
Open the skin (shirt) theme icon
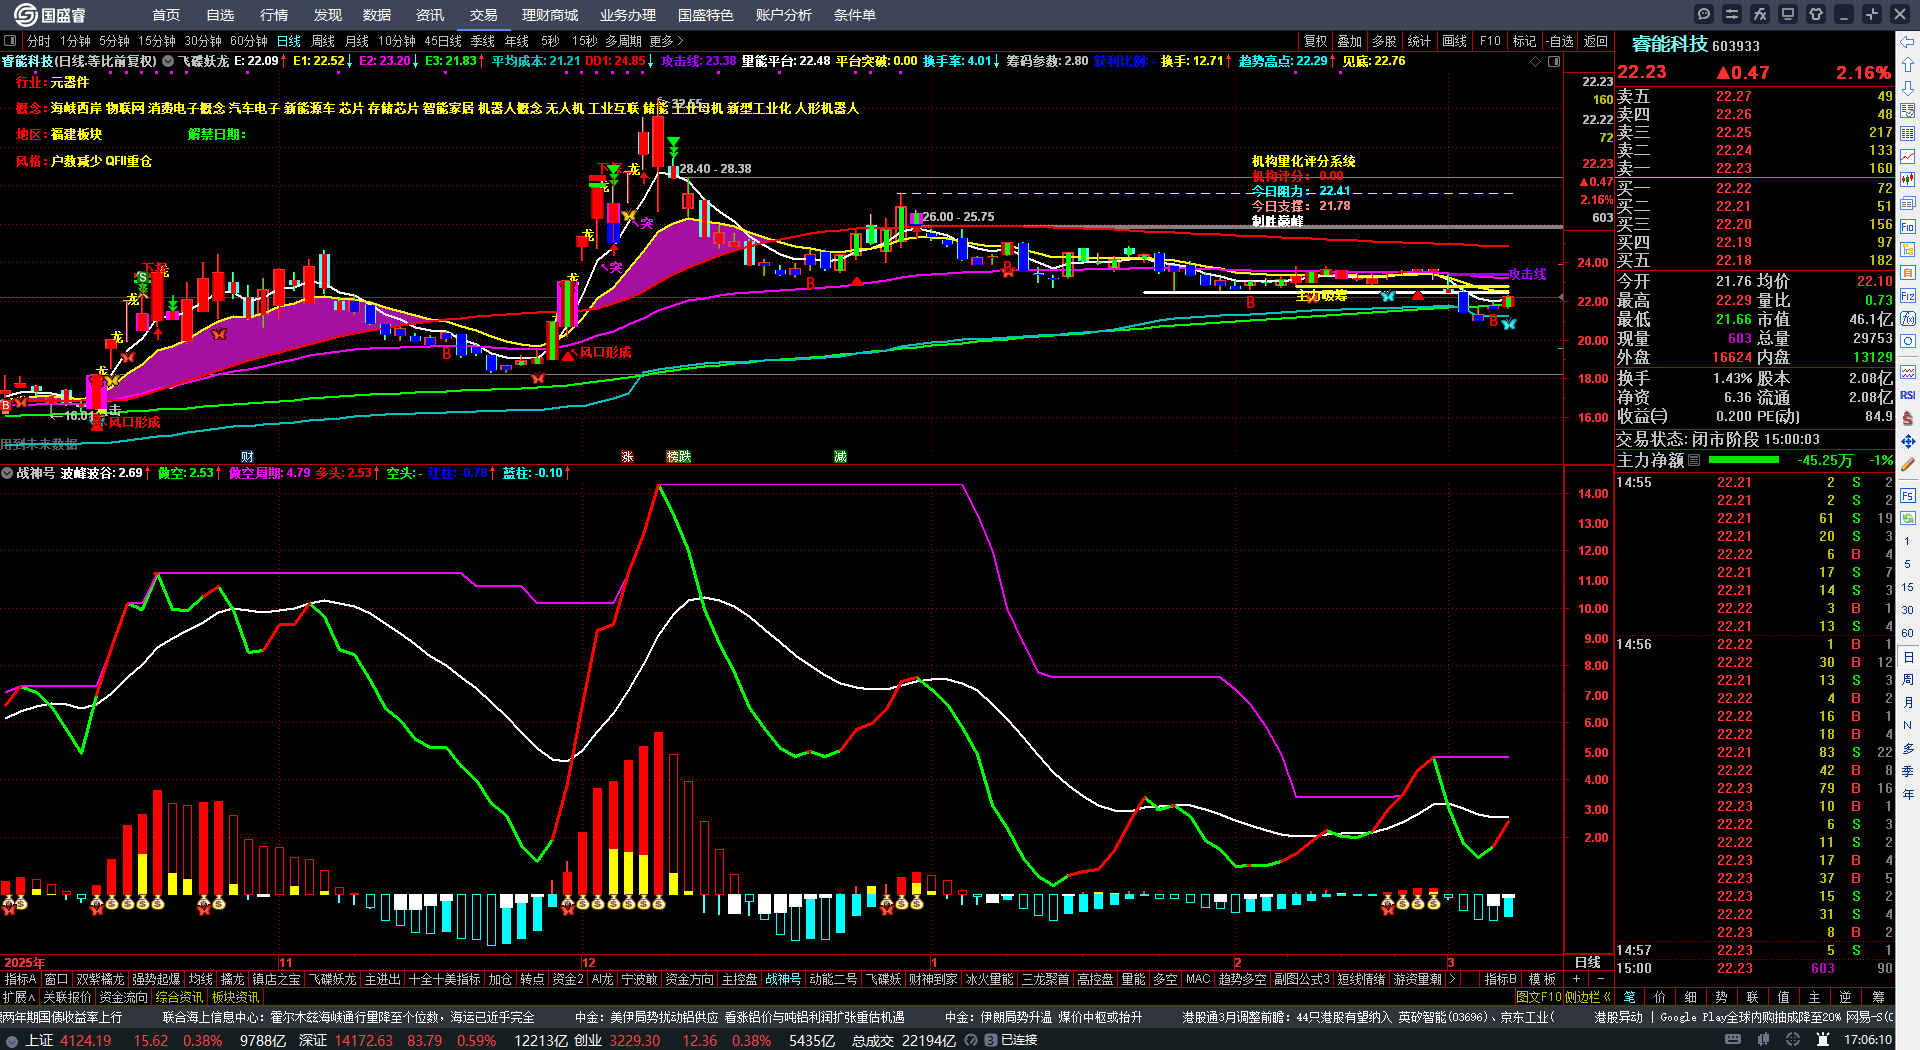point(1816,14)
